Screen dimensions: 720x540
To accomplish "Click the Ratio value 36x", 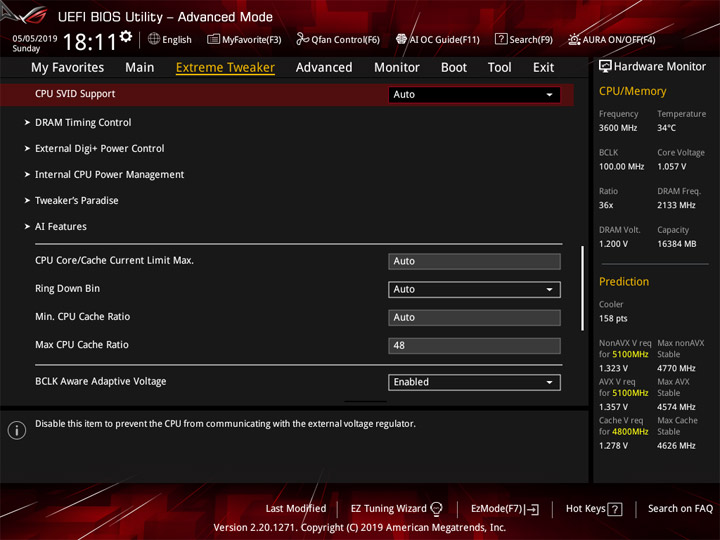I will 606,205.
